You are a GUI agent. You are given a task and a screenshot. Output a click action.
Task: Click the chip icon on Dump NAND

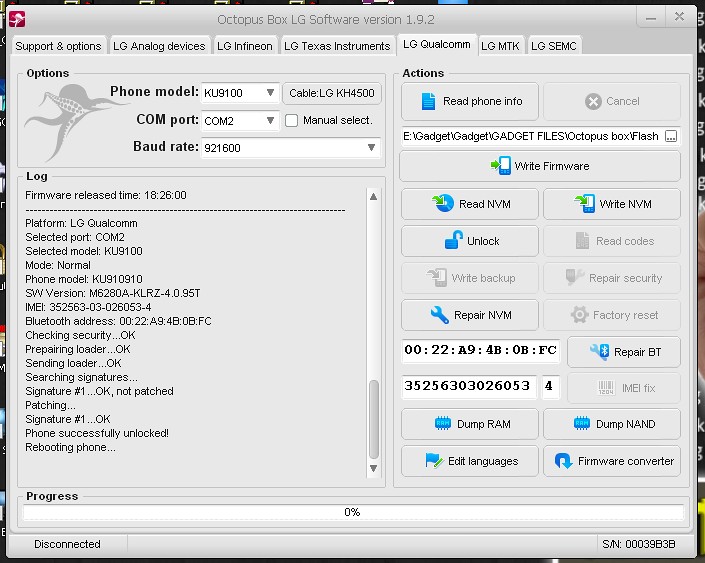click(x=582, y=424)
